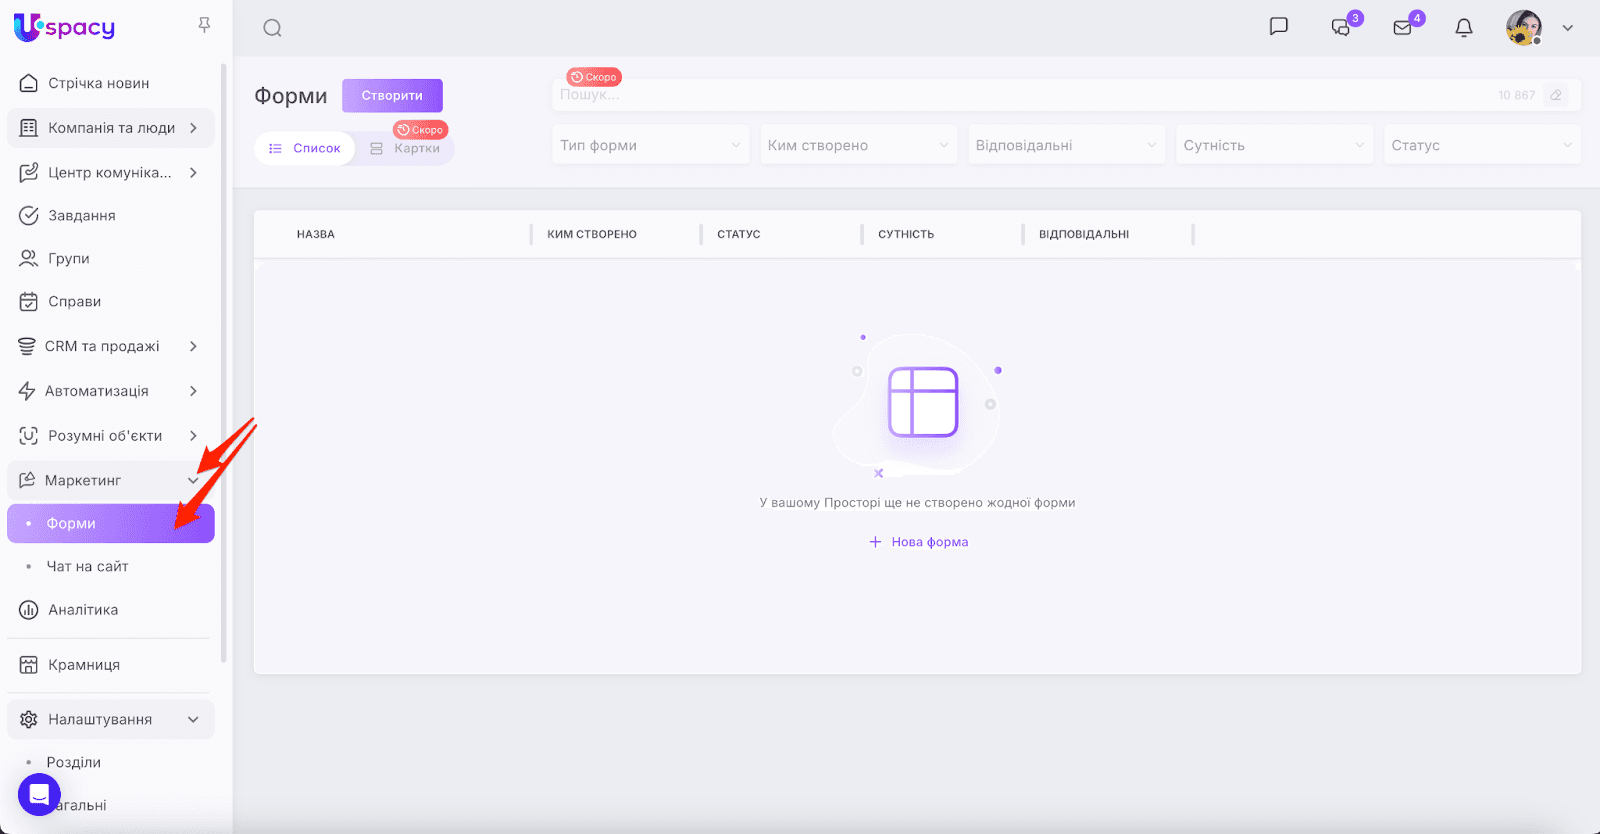Switch to the Картки view

(x=405, y=148)
